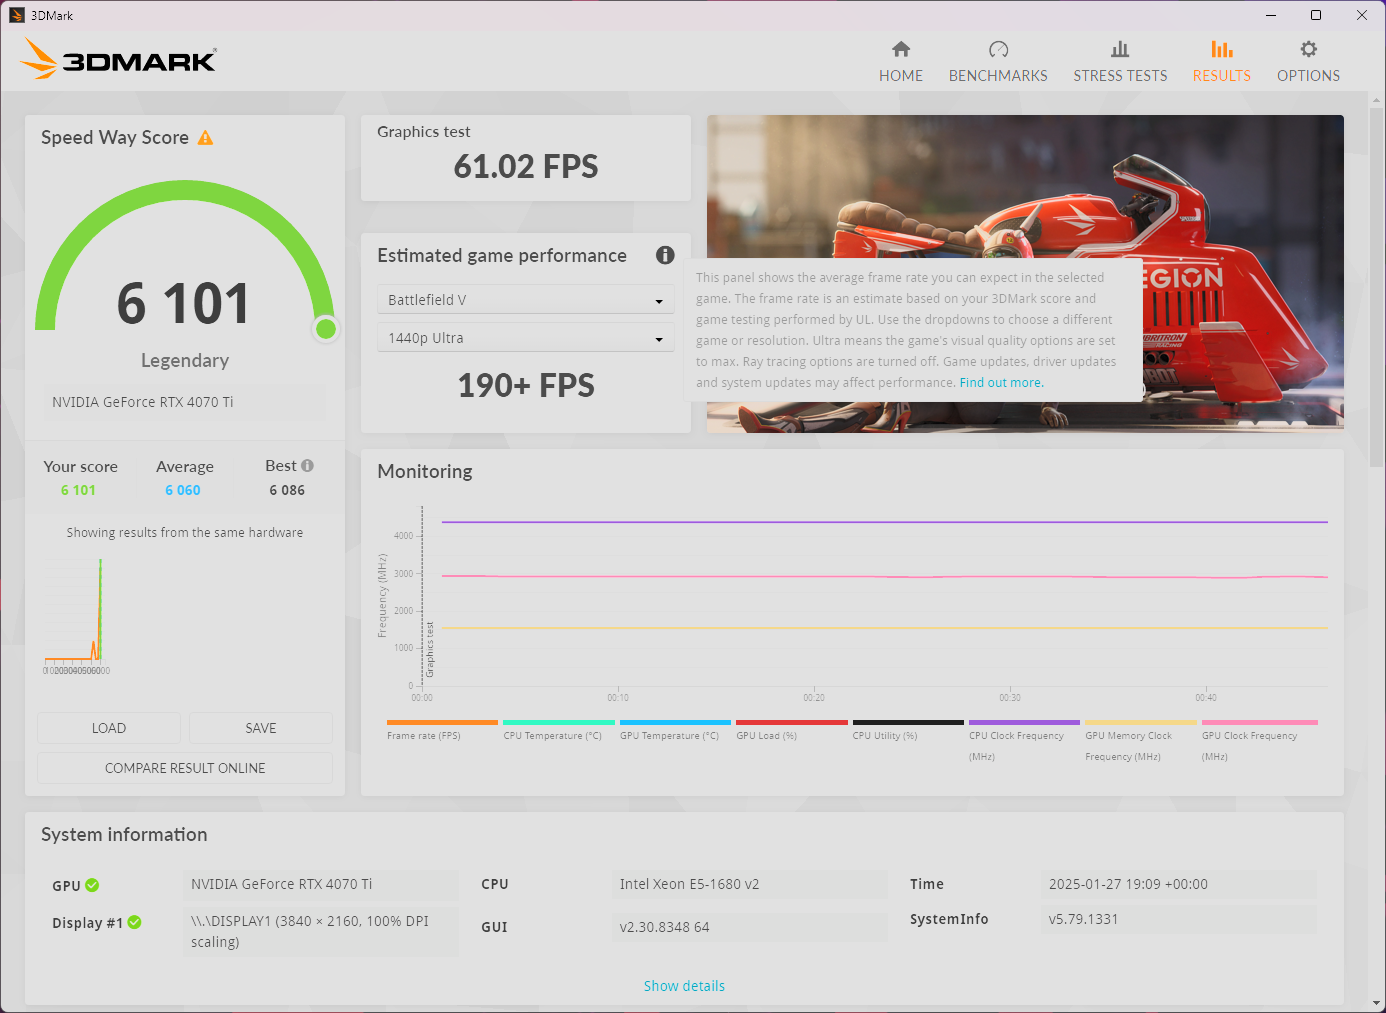This screenshot has width=1386, height=1013.
Task: Click the Monitoring heading
Action: [425, 471]
